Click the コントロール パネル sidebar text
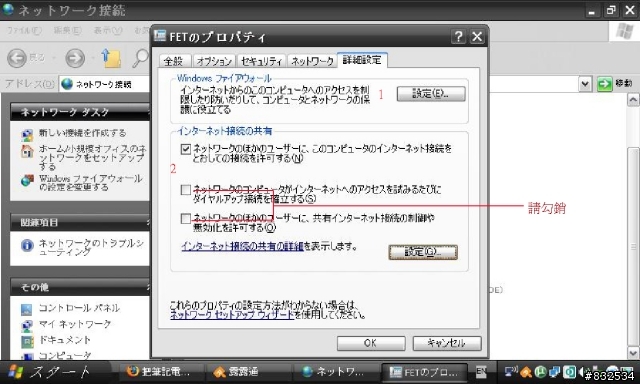The height and width of the screenshot is (384, 640). [x=79, y=308]
